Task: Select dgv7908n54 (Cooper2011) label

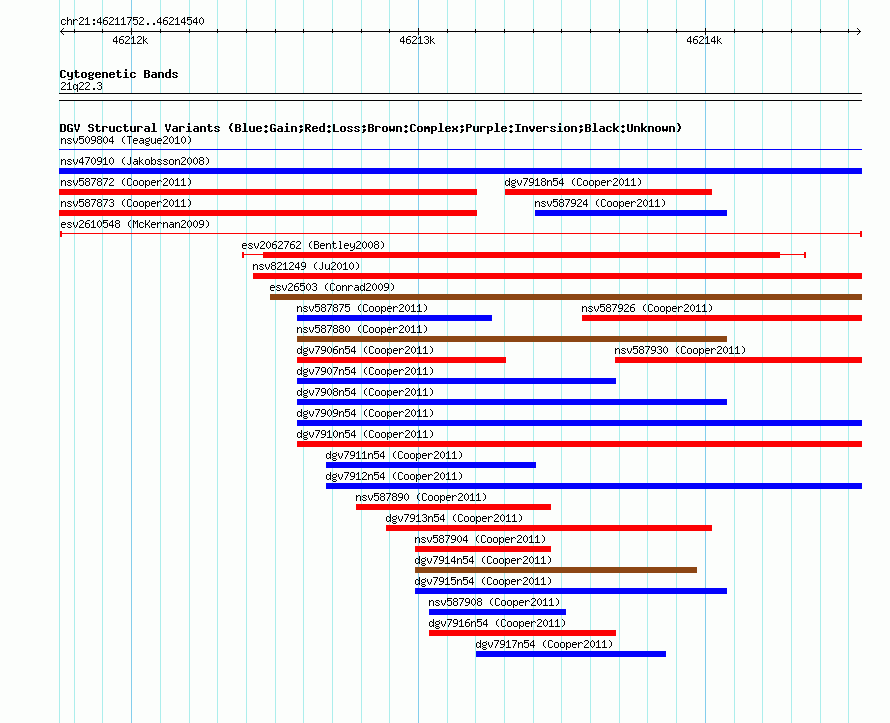Action: click(365, 392)
